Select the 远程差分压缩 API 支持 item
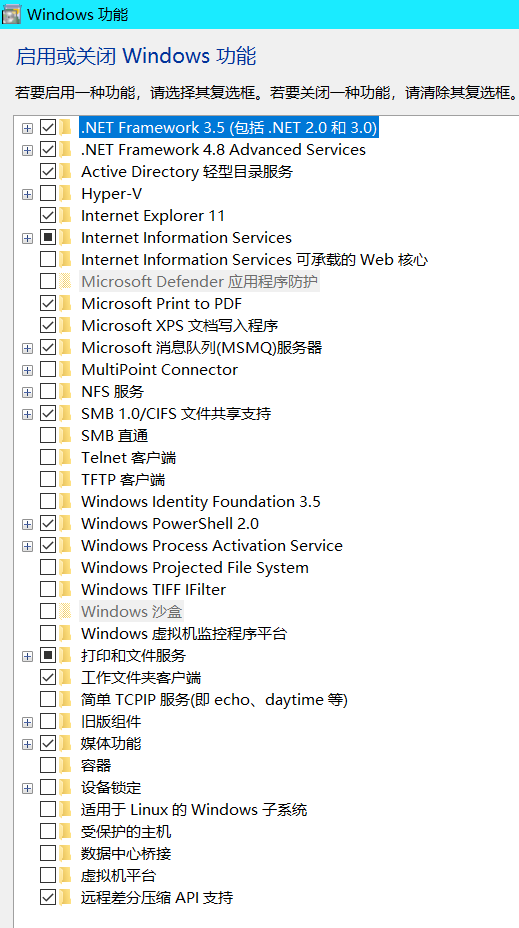 (157, 898)
